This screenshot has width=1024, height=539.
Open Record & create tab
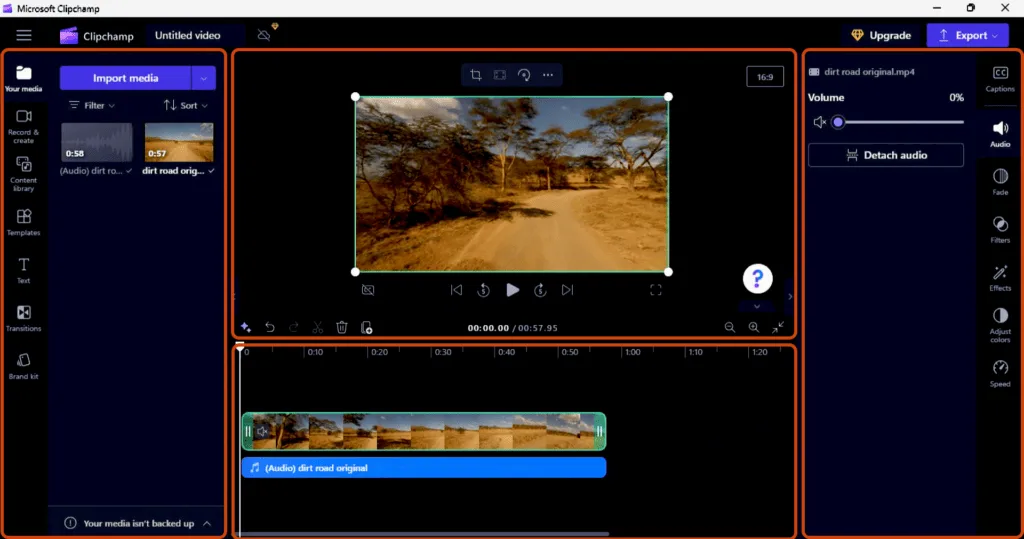[24, 126]
